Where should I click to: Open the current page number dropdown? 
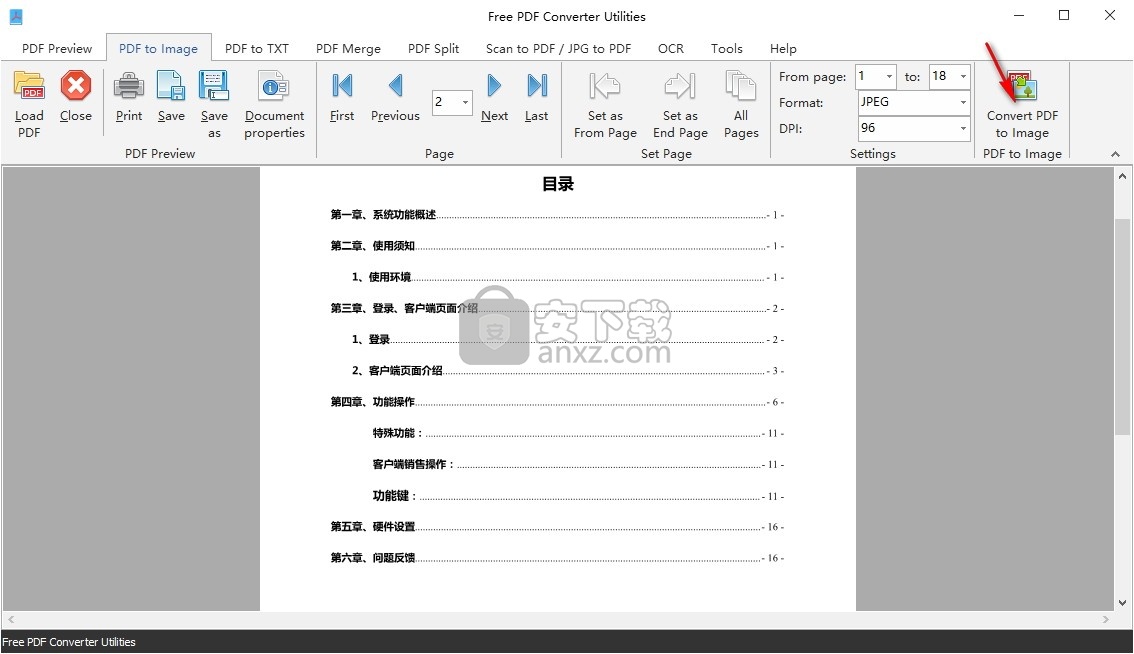click(x=466, y=102)
